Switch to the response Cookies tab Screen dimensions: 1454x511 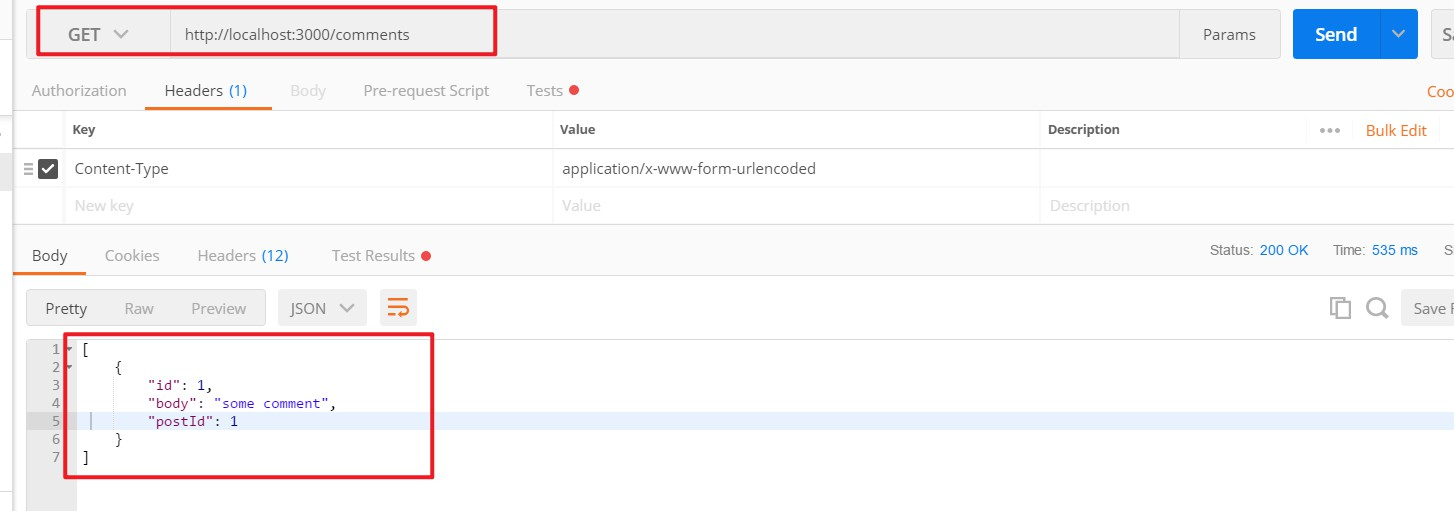click(x=132, y=255)
